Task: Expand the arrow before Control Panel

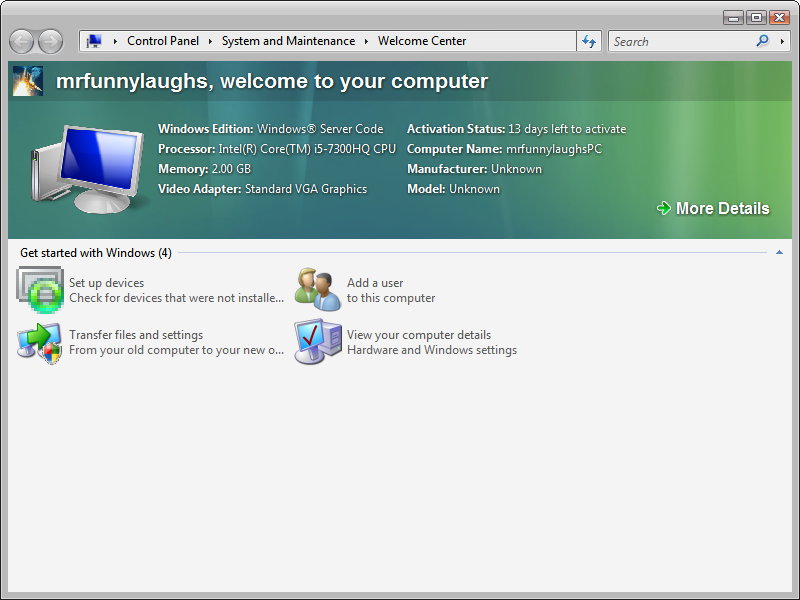Action: [115, 41]
